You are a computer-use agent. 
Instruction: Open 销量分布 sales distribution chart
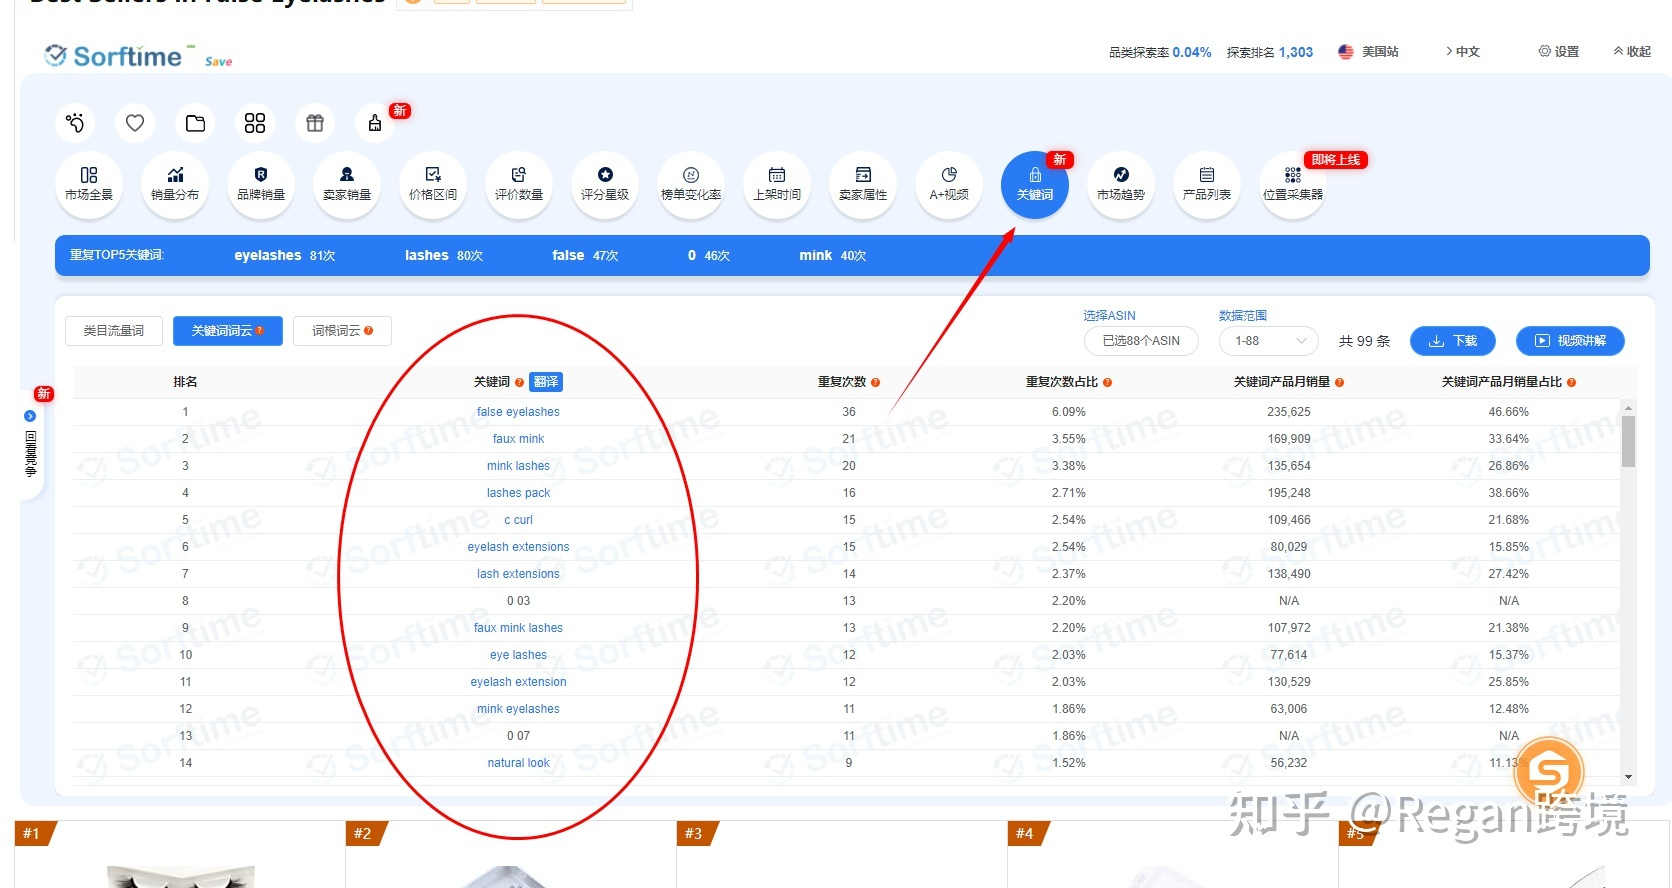175,184
